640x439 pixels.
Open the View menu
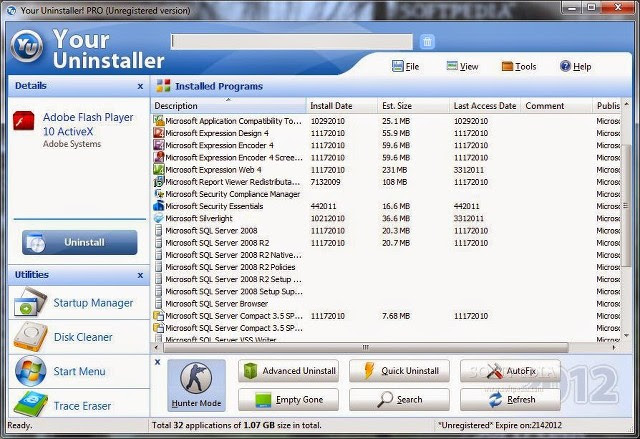click(x=462, y=66)
